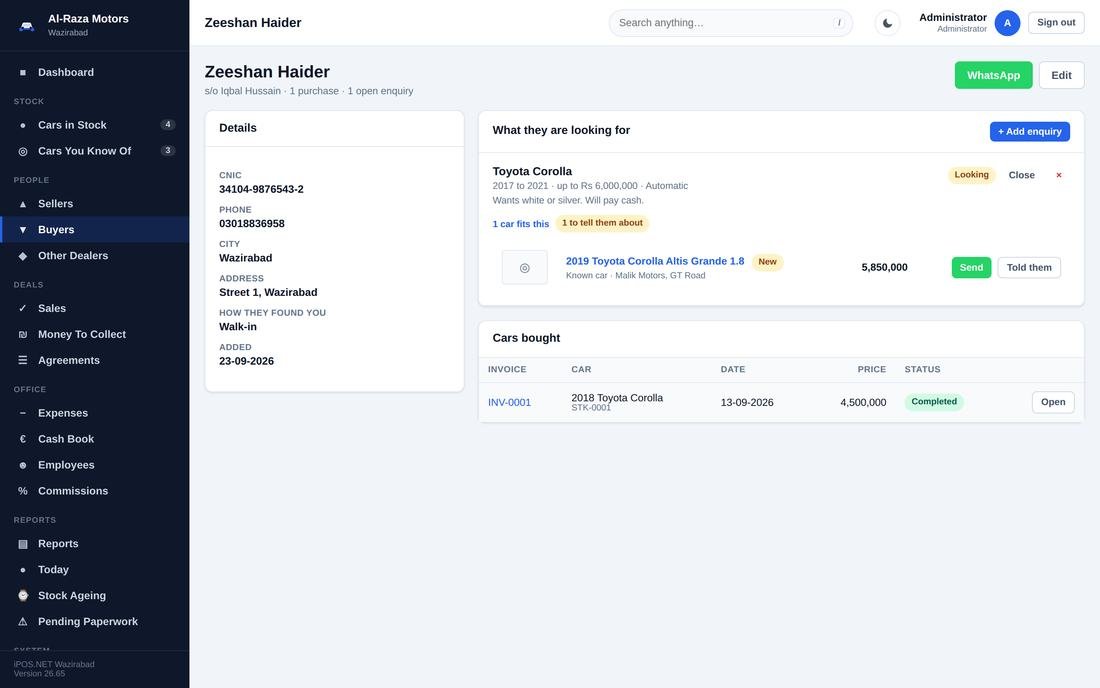Image resolution: width=1100 pixels, height=688 pixels.
Task: Open the INV-0001 invoice link
Action: coord(509,403)
